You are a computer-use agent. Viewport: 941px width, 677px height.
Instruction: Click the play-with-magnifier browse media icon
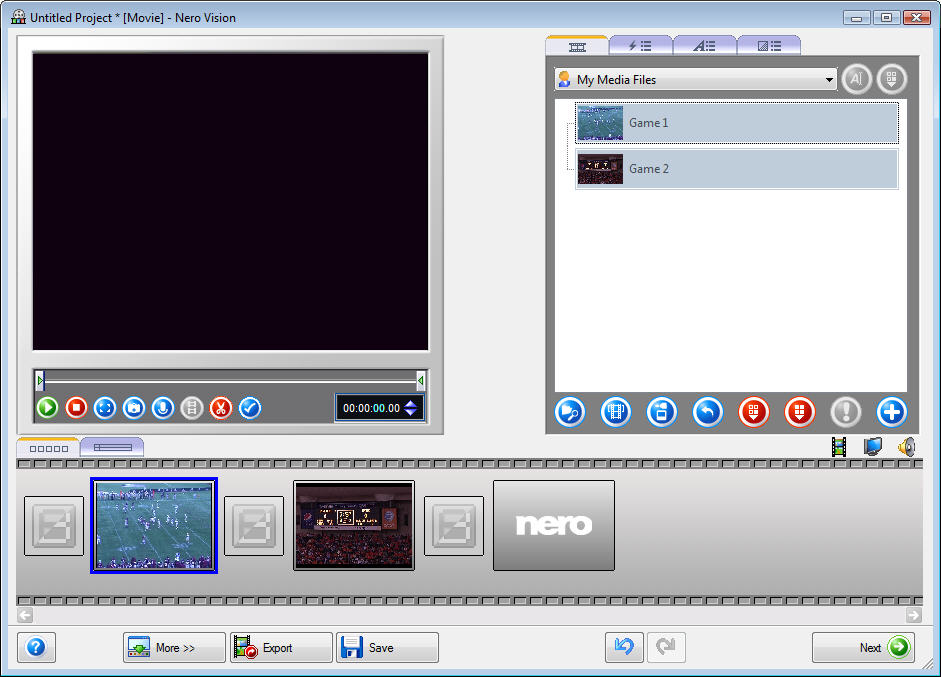(570, 412)
